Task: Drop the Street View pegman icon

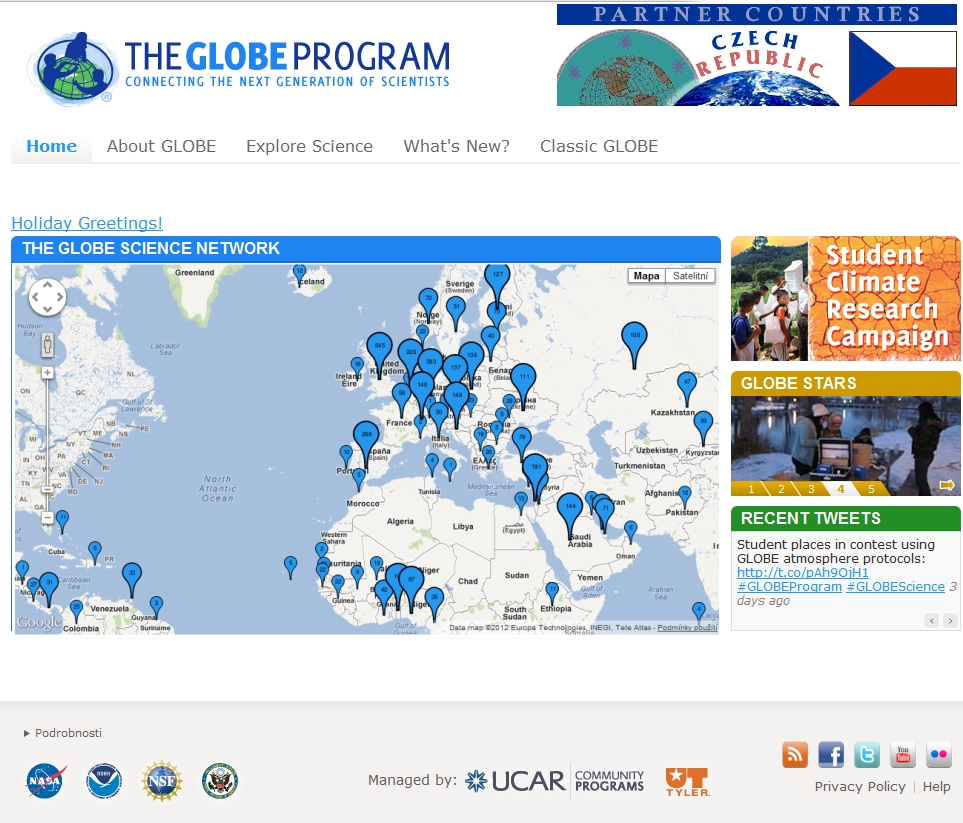Action: click(47, 345)
